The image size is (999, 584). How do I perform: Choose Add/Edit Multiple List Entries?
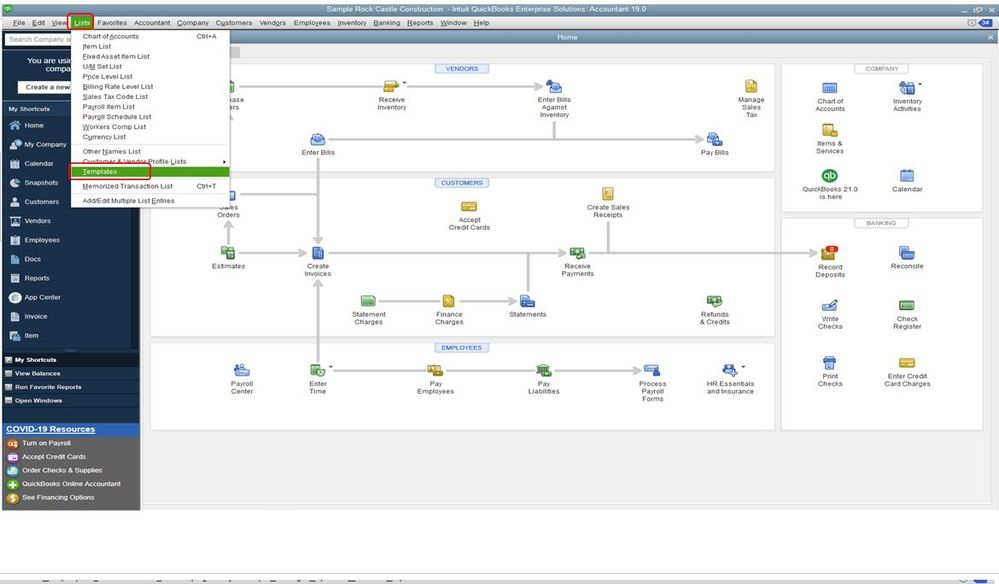coord(150,201)
